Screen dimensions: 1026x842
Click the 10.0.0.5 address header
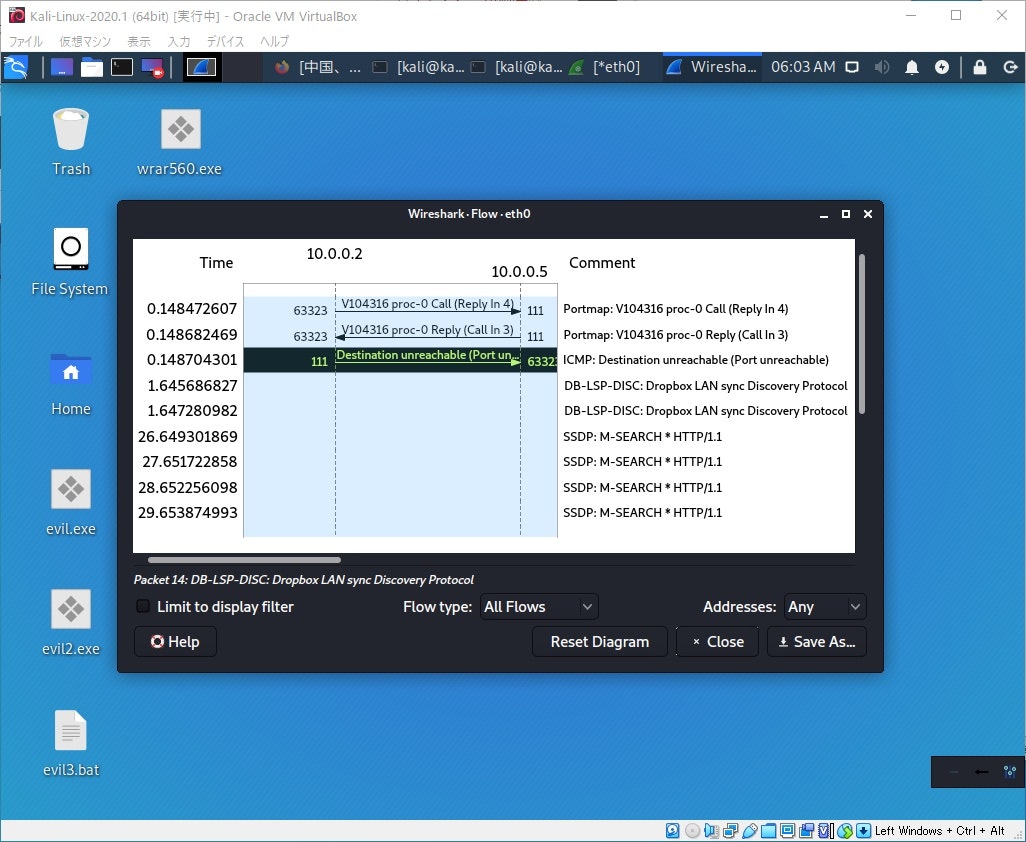click(520, 272)
